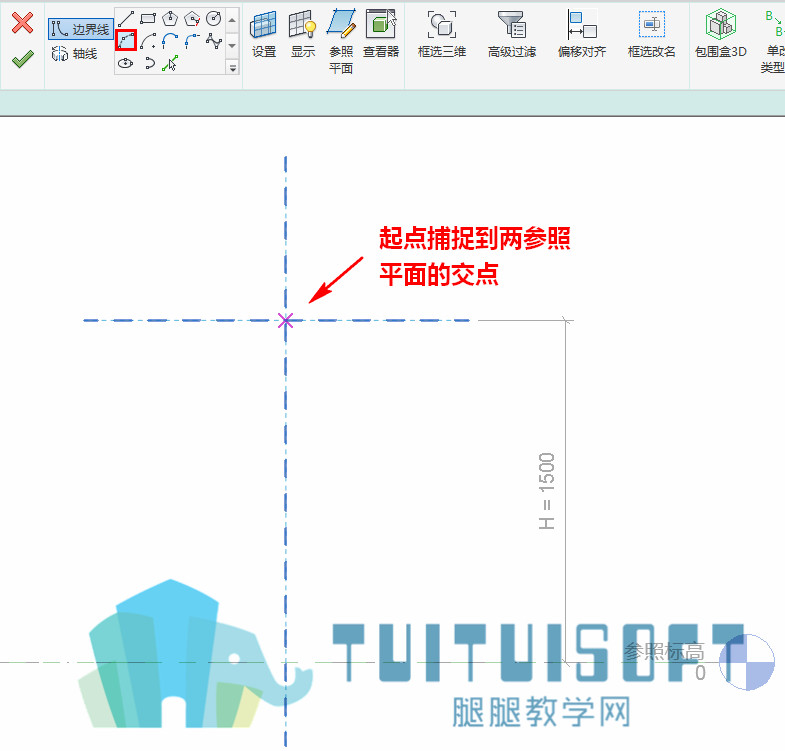Select the Center-Ends Arc tool
Screen dimensions: 785x751
click(x=148, y=41)
